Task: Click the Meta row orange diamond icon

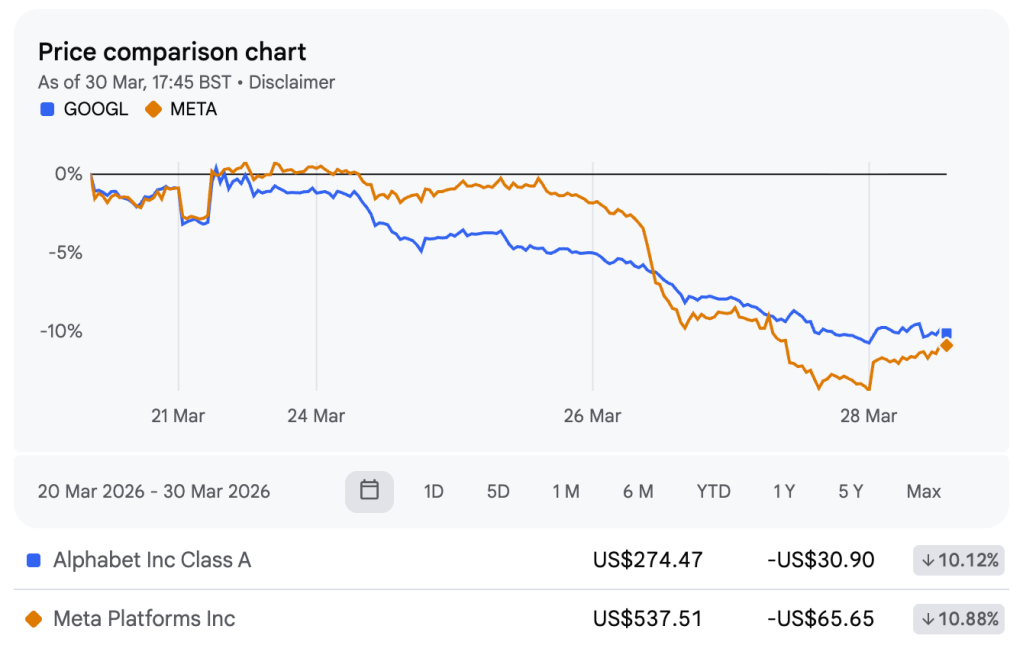Action: 34,619
